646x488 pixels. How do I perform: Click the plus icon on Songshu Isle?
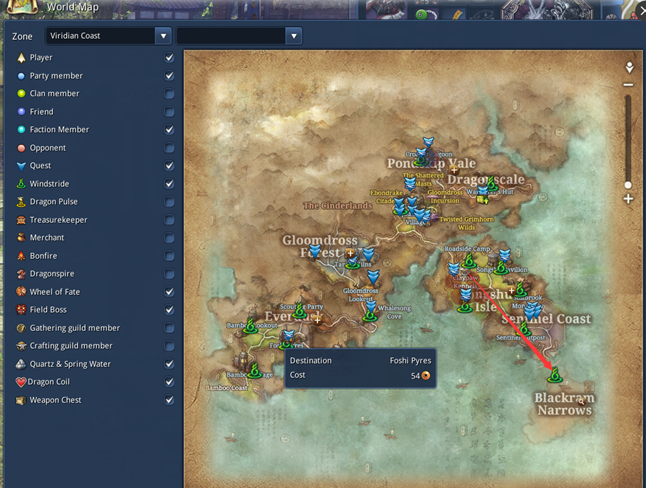[511, 290]
